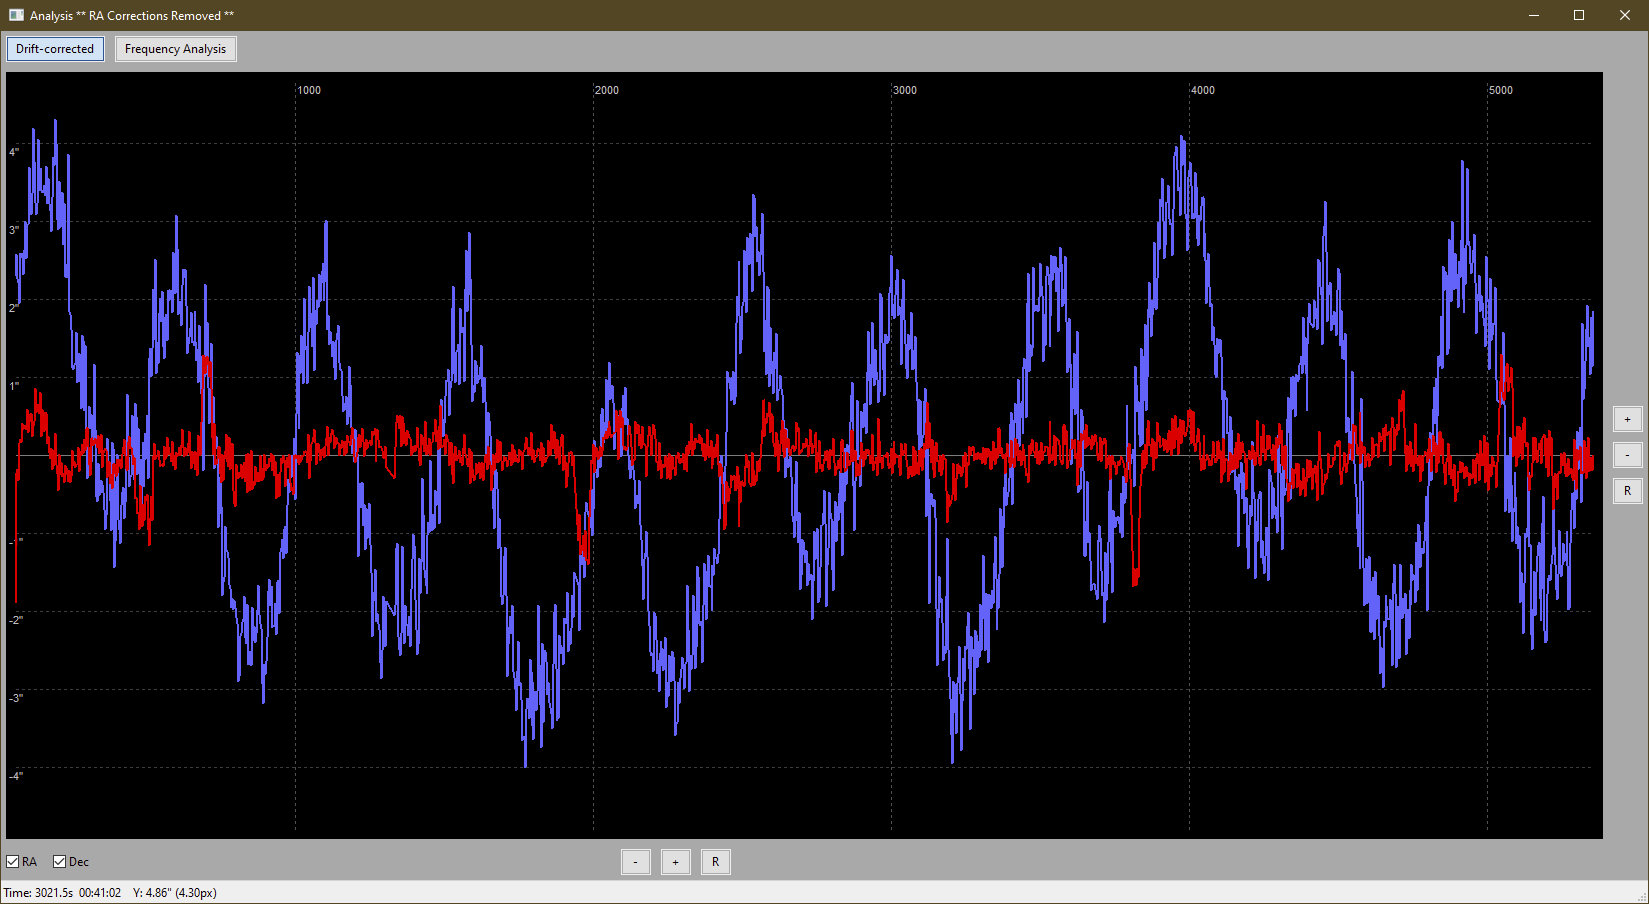Maximize the Analysis window
The width and height of the screenshot is (1649, 904).
[x=1579, y=15]
